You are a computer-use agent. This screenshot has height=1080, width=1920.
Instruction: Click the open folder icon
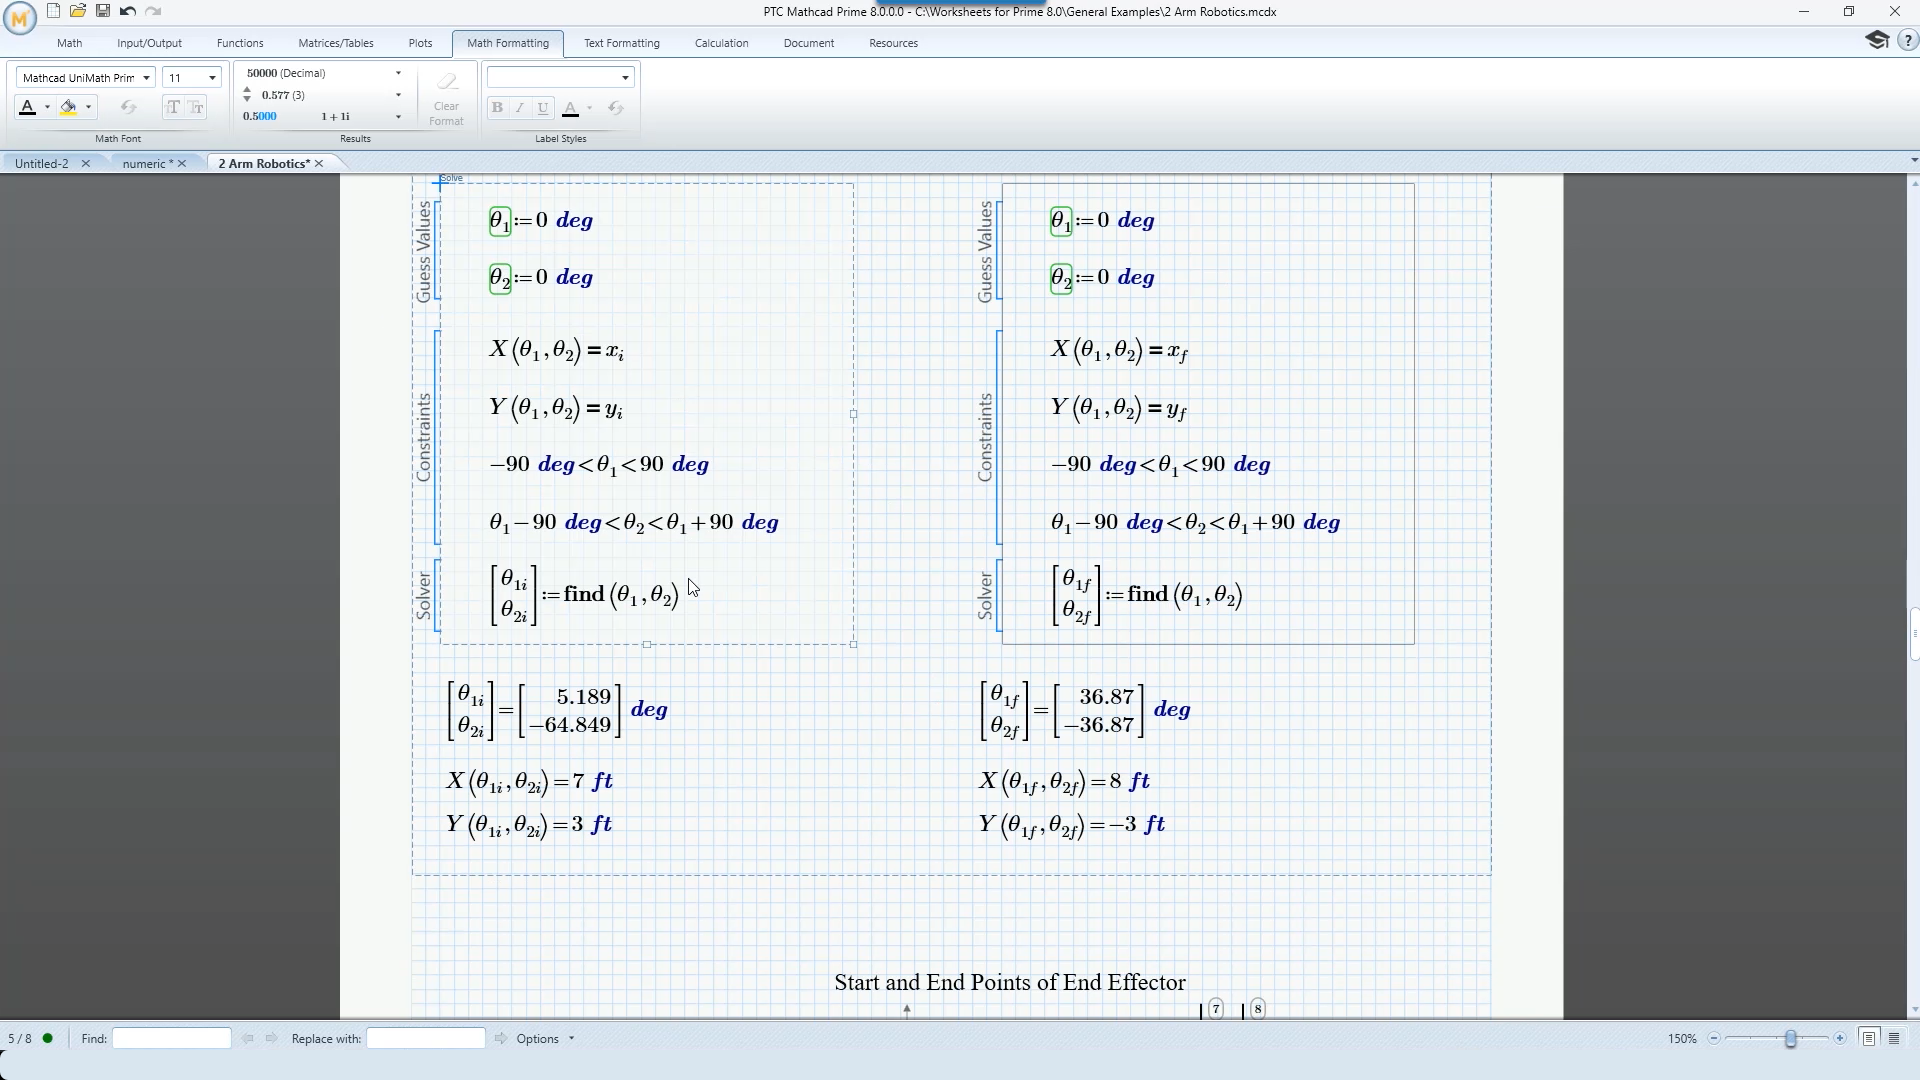78,11
